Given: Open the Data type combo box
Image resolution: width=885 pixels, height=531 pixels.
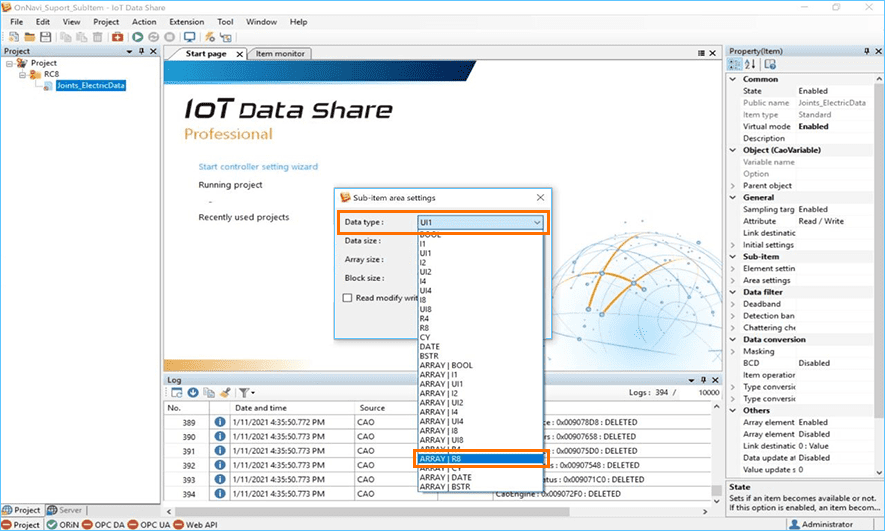Looking at the screenshot, I should tap(480, 222).
